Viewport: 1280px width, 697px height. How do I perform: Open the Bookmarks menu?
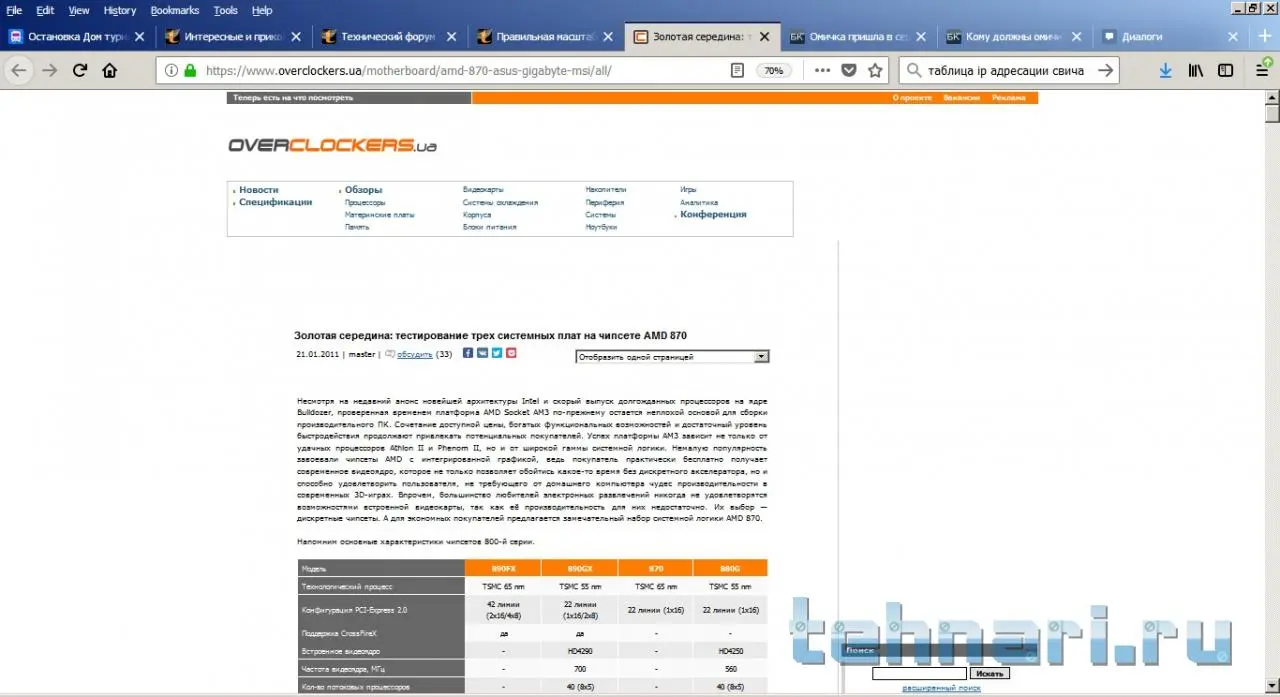tap(175, 10)
